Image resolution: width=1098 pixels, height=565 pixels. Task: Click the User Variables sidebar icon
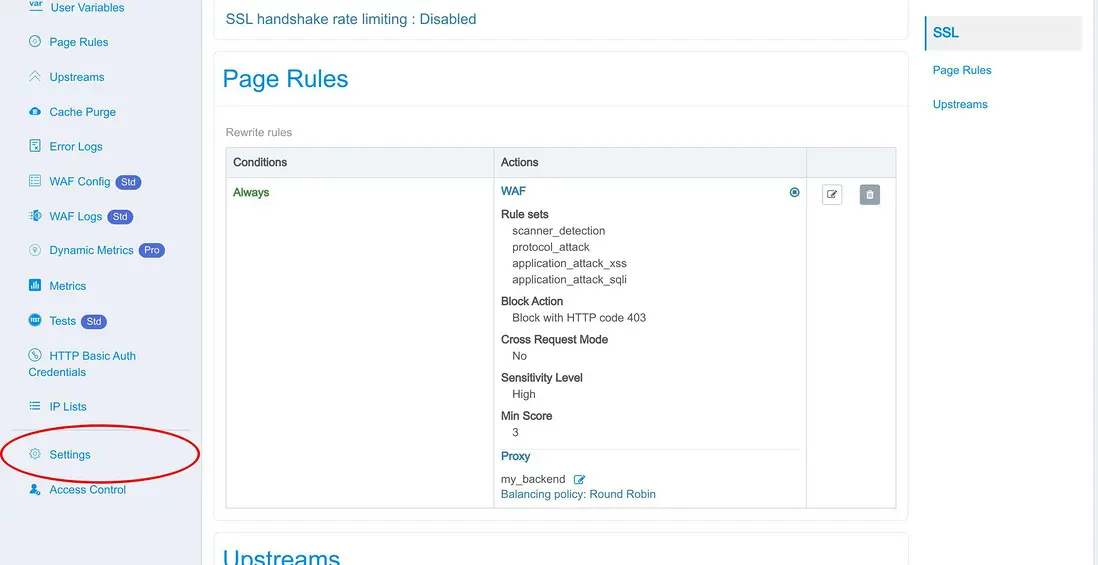pos(35,6)
